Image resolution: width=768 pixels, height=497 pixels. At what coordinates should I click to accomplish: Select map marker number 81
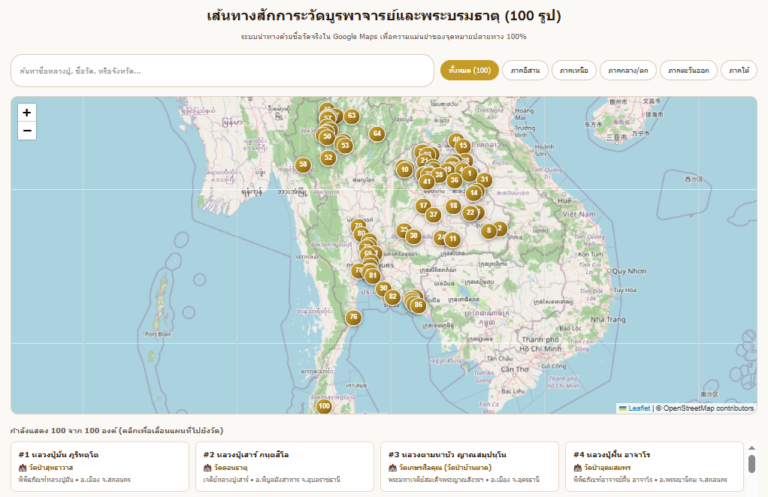pos(373,276)
